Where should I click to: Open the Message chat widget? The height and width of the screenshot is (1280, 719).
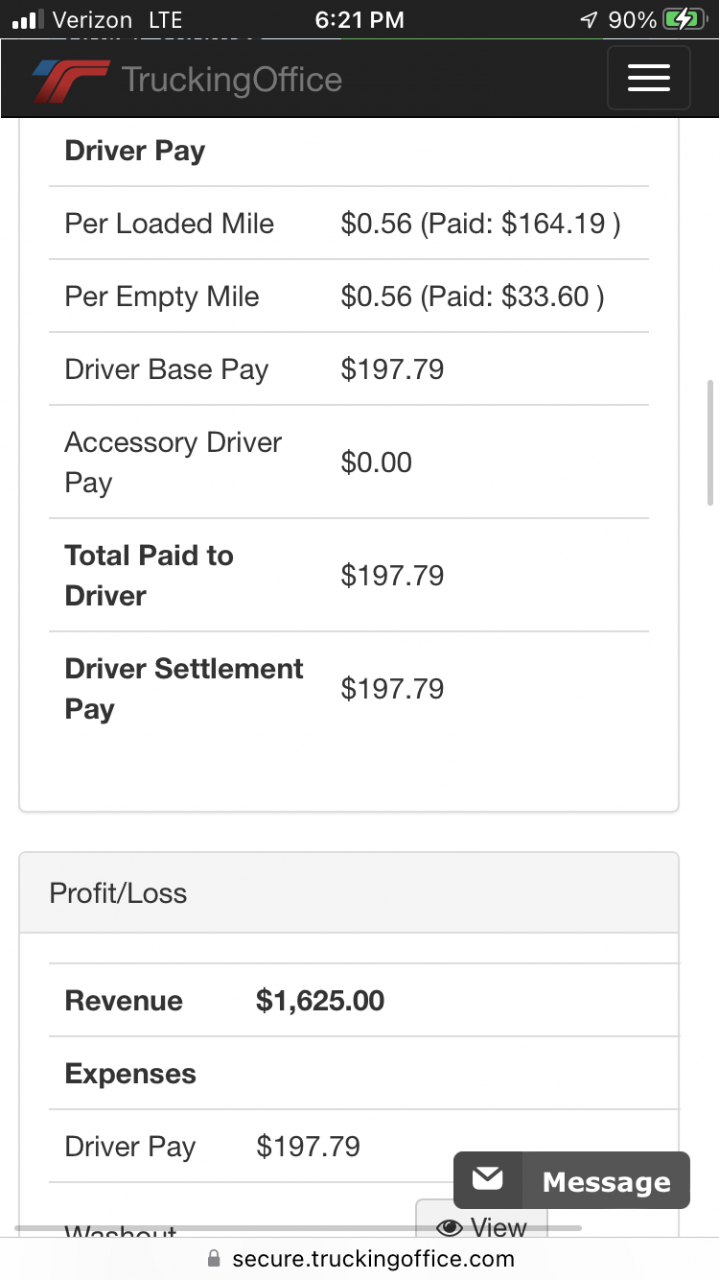click(571, 1180)
